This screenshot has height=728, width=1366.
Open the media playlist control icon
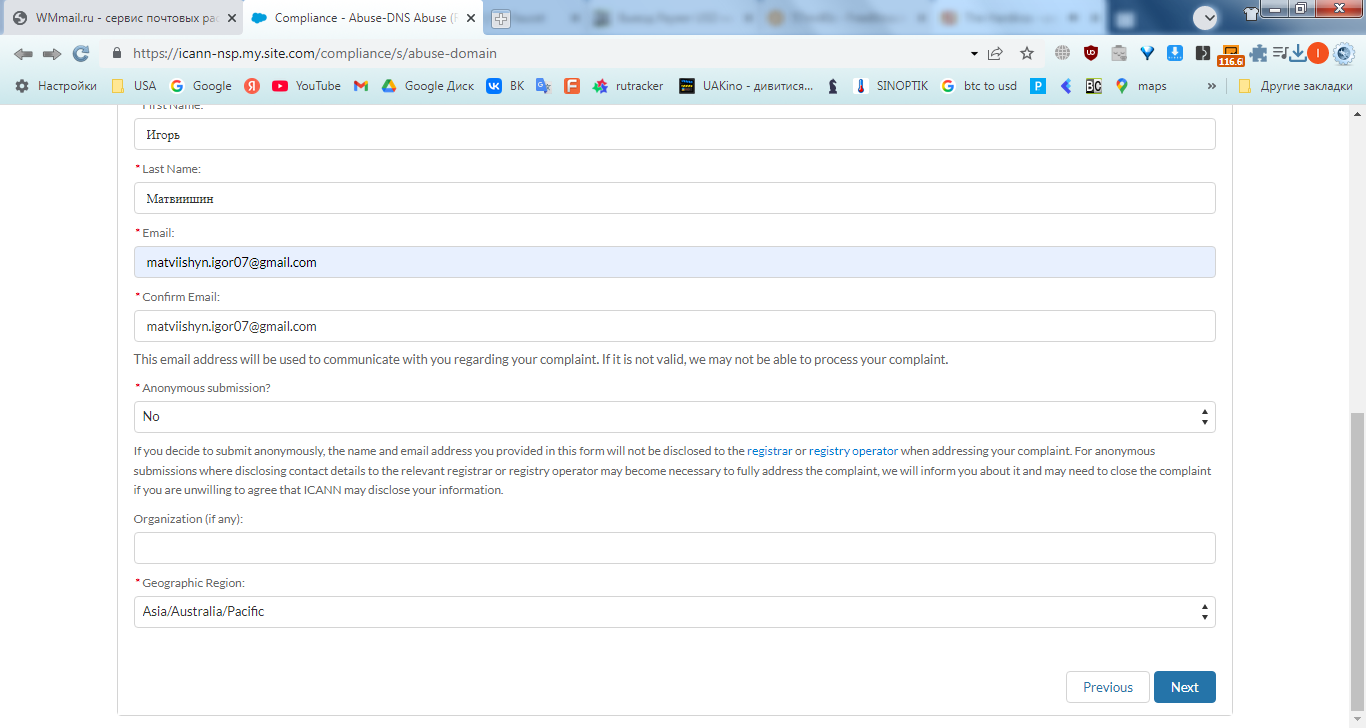[1280, 53]
